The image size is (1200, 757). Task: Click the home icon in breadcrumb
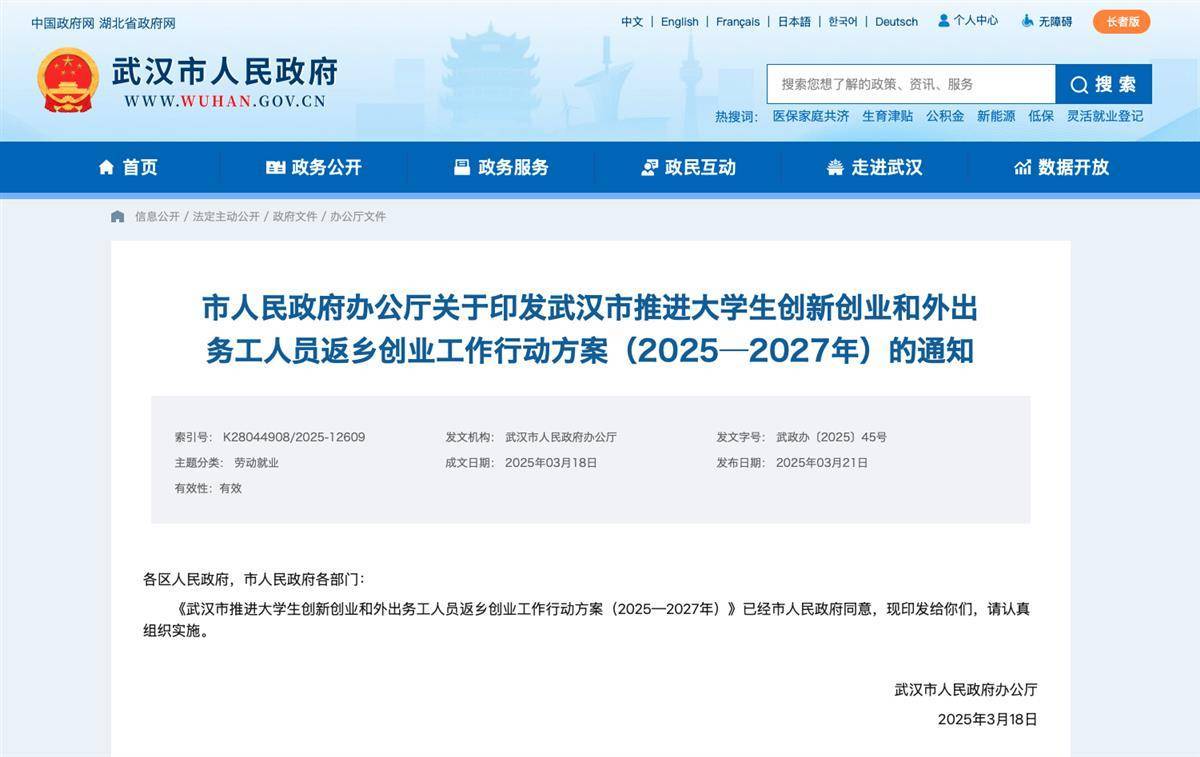click(118, 216)
